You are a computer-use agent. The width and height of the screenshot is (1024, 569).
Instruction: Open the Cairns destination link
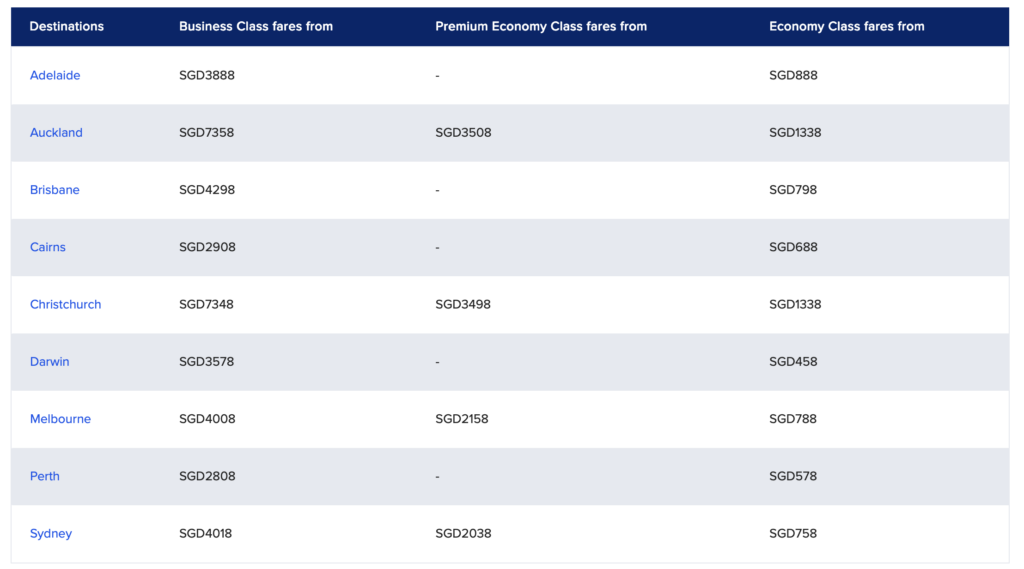pos(47,247)
